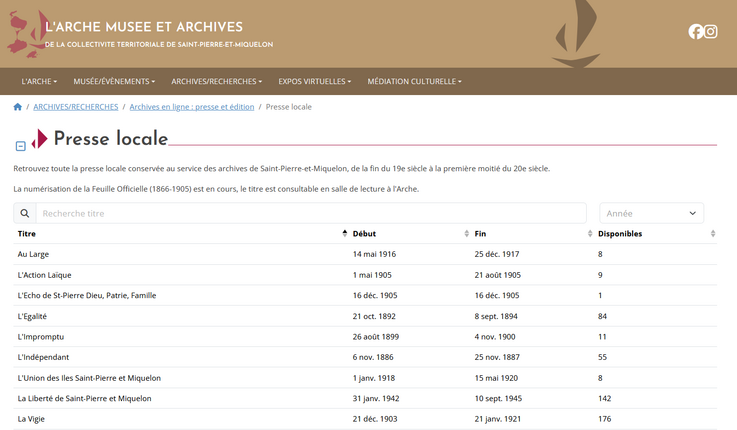The height and width of the screenshot is (430, 737).
Task: Go to Archives en ligne breadcrumb link
Action: tap(191, 106)
